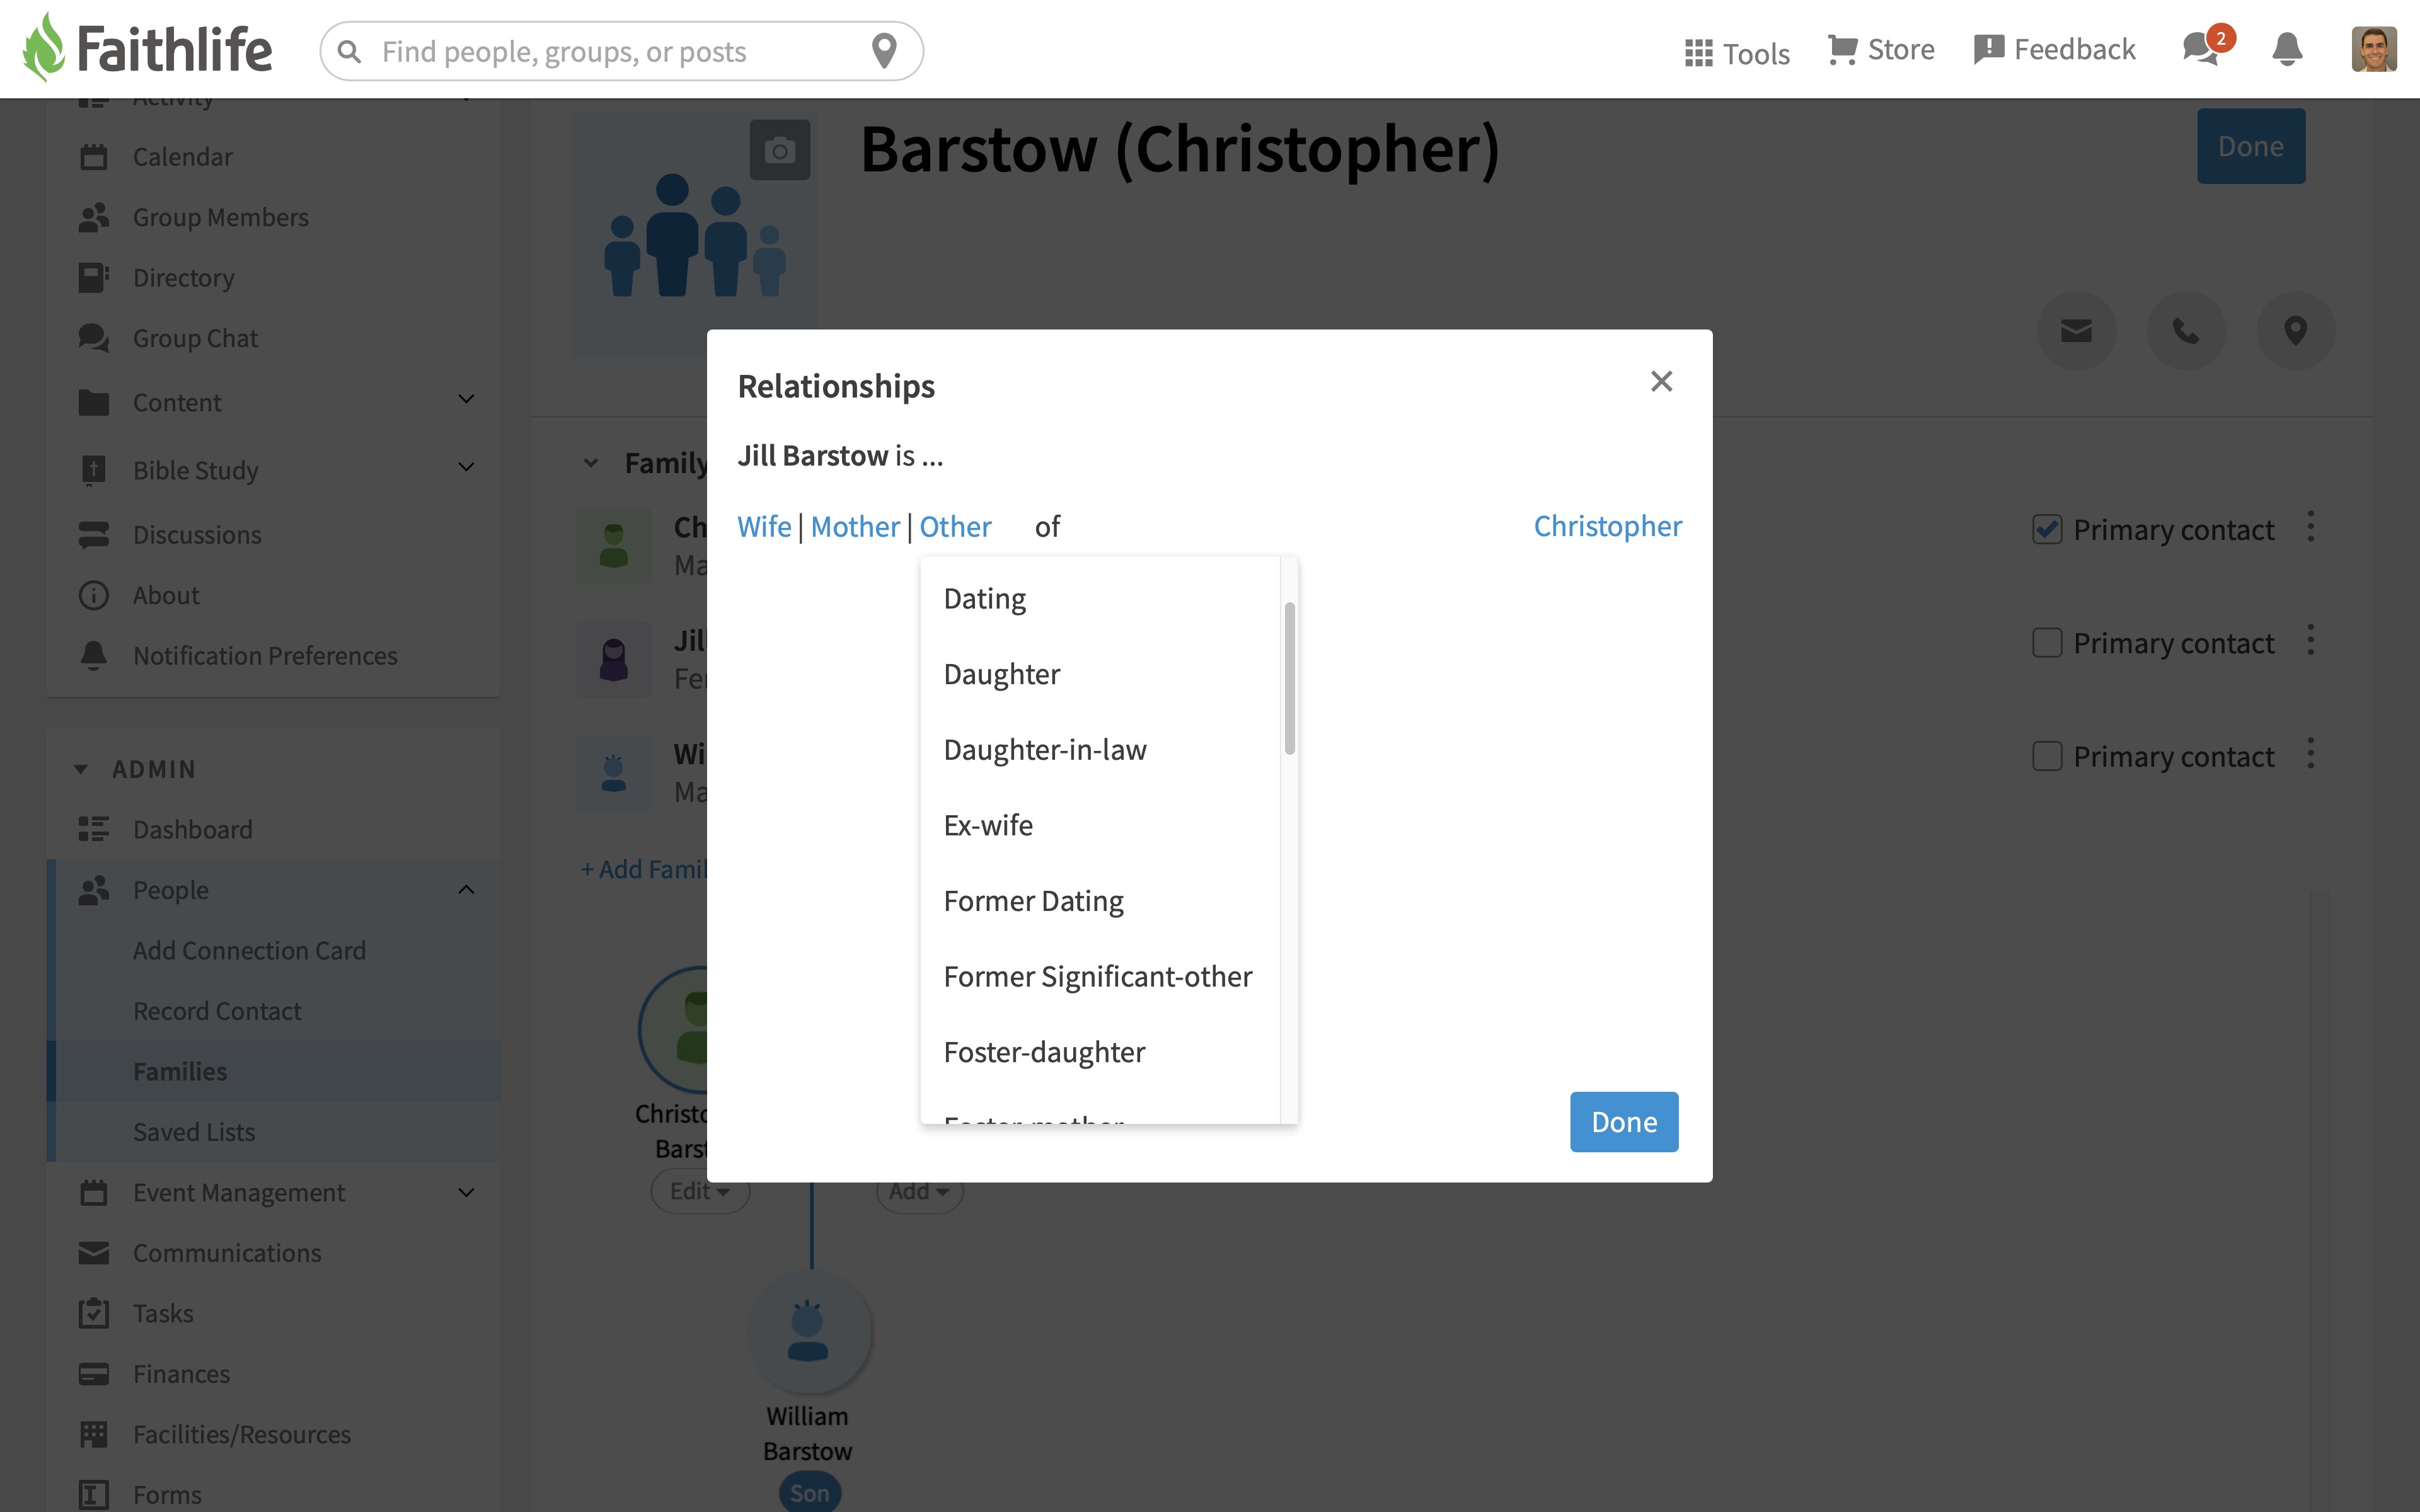Open more options for William's row
The height and width of the screenshot is (1512, 2420).
pos(2311,754)
